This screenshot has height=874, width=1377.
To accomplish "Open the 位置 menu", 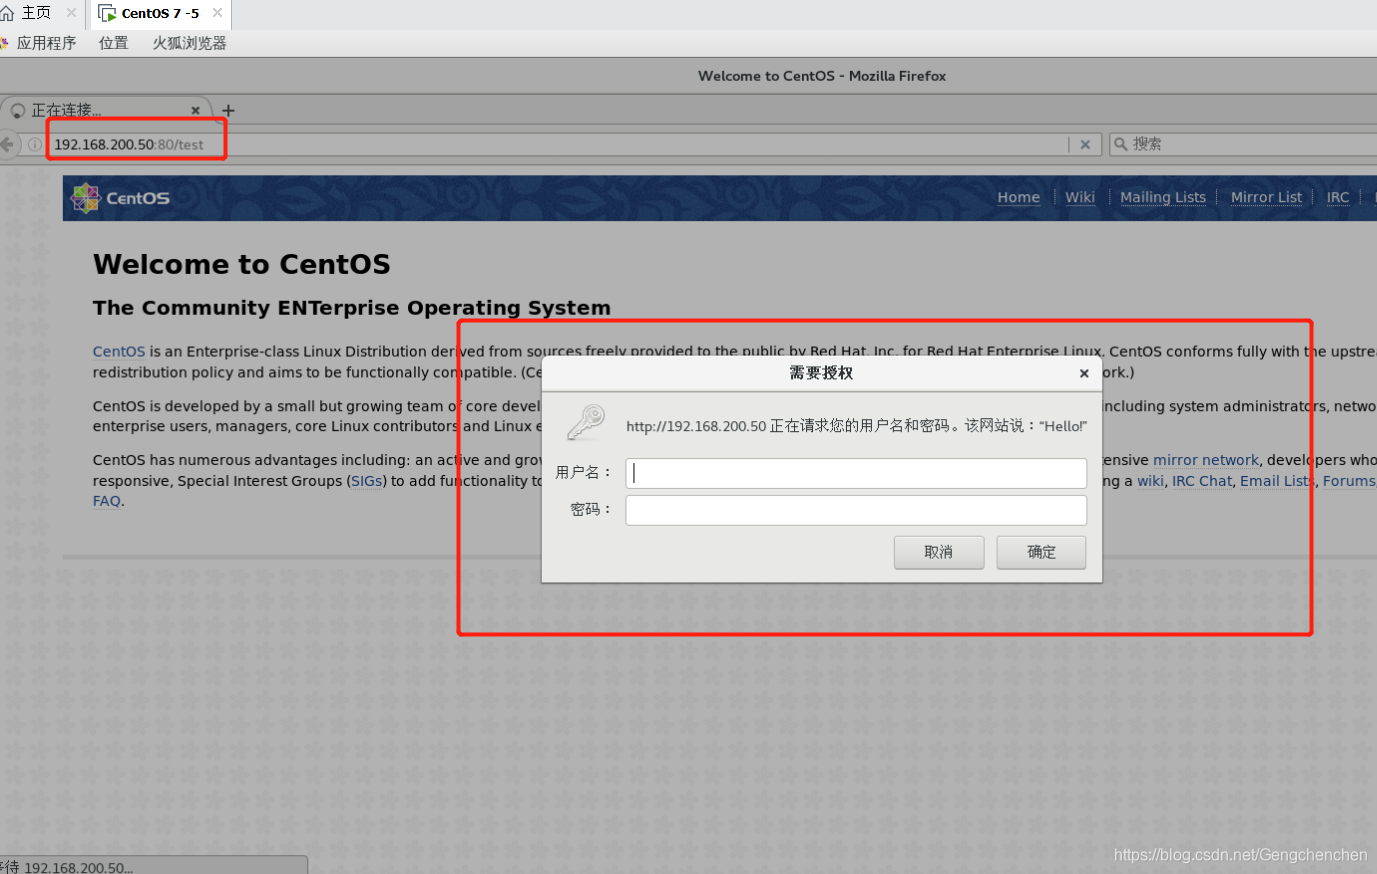I will (x=113, y=43).
